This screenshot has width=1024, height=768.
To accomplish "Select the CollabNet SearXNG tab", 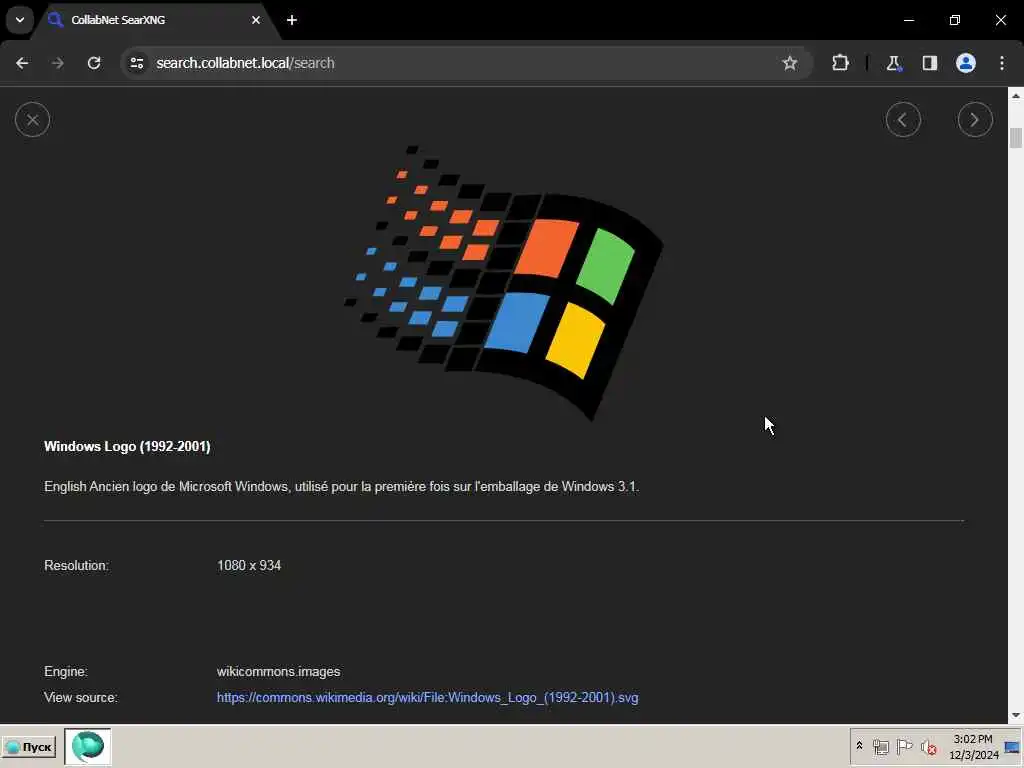I will coord(155,20).
